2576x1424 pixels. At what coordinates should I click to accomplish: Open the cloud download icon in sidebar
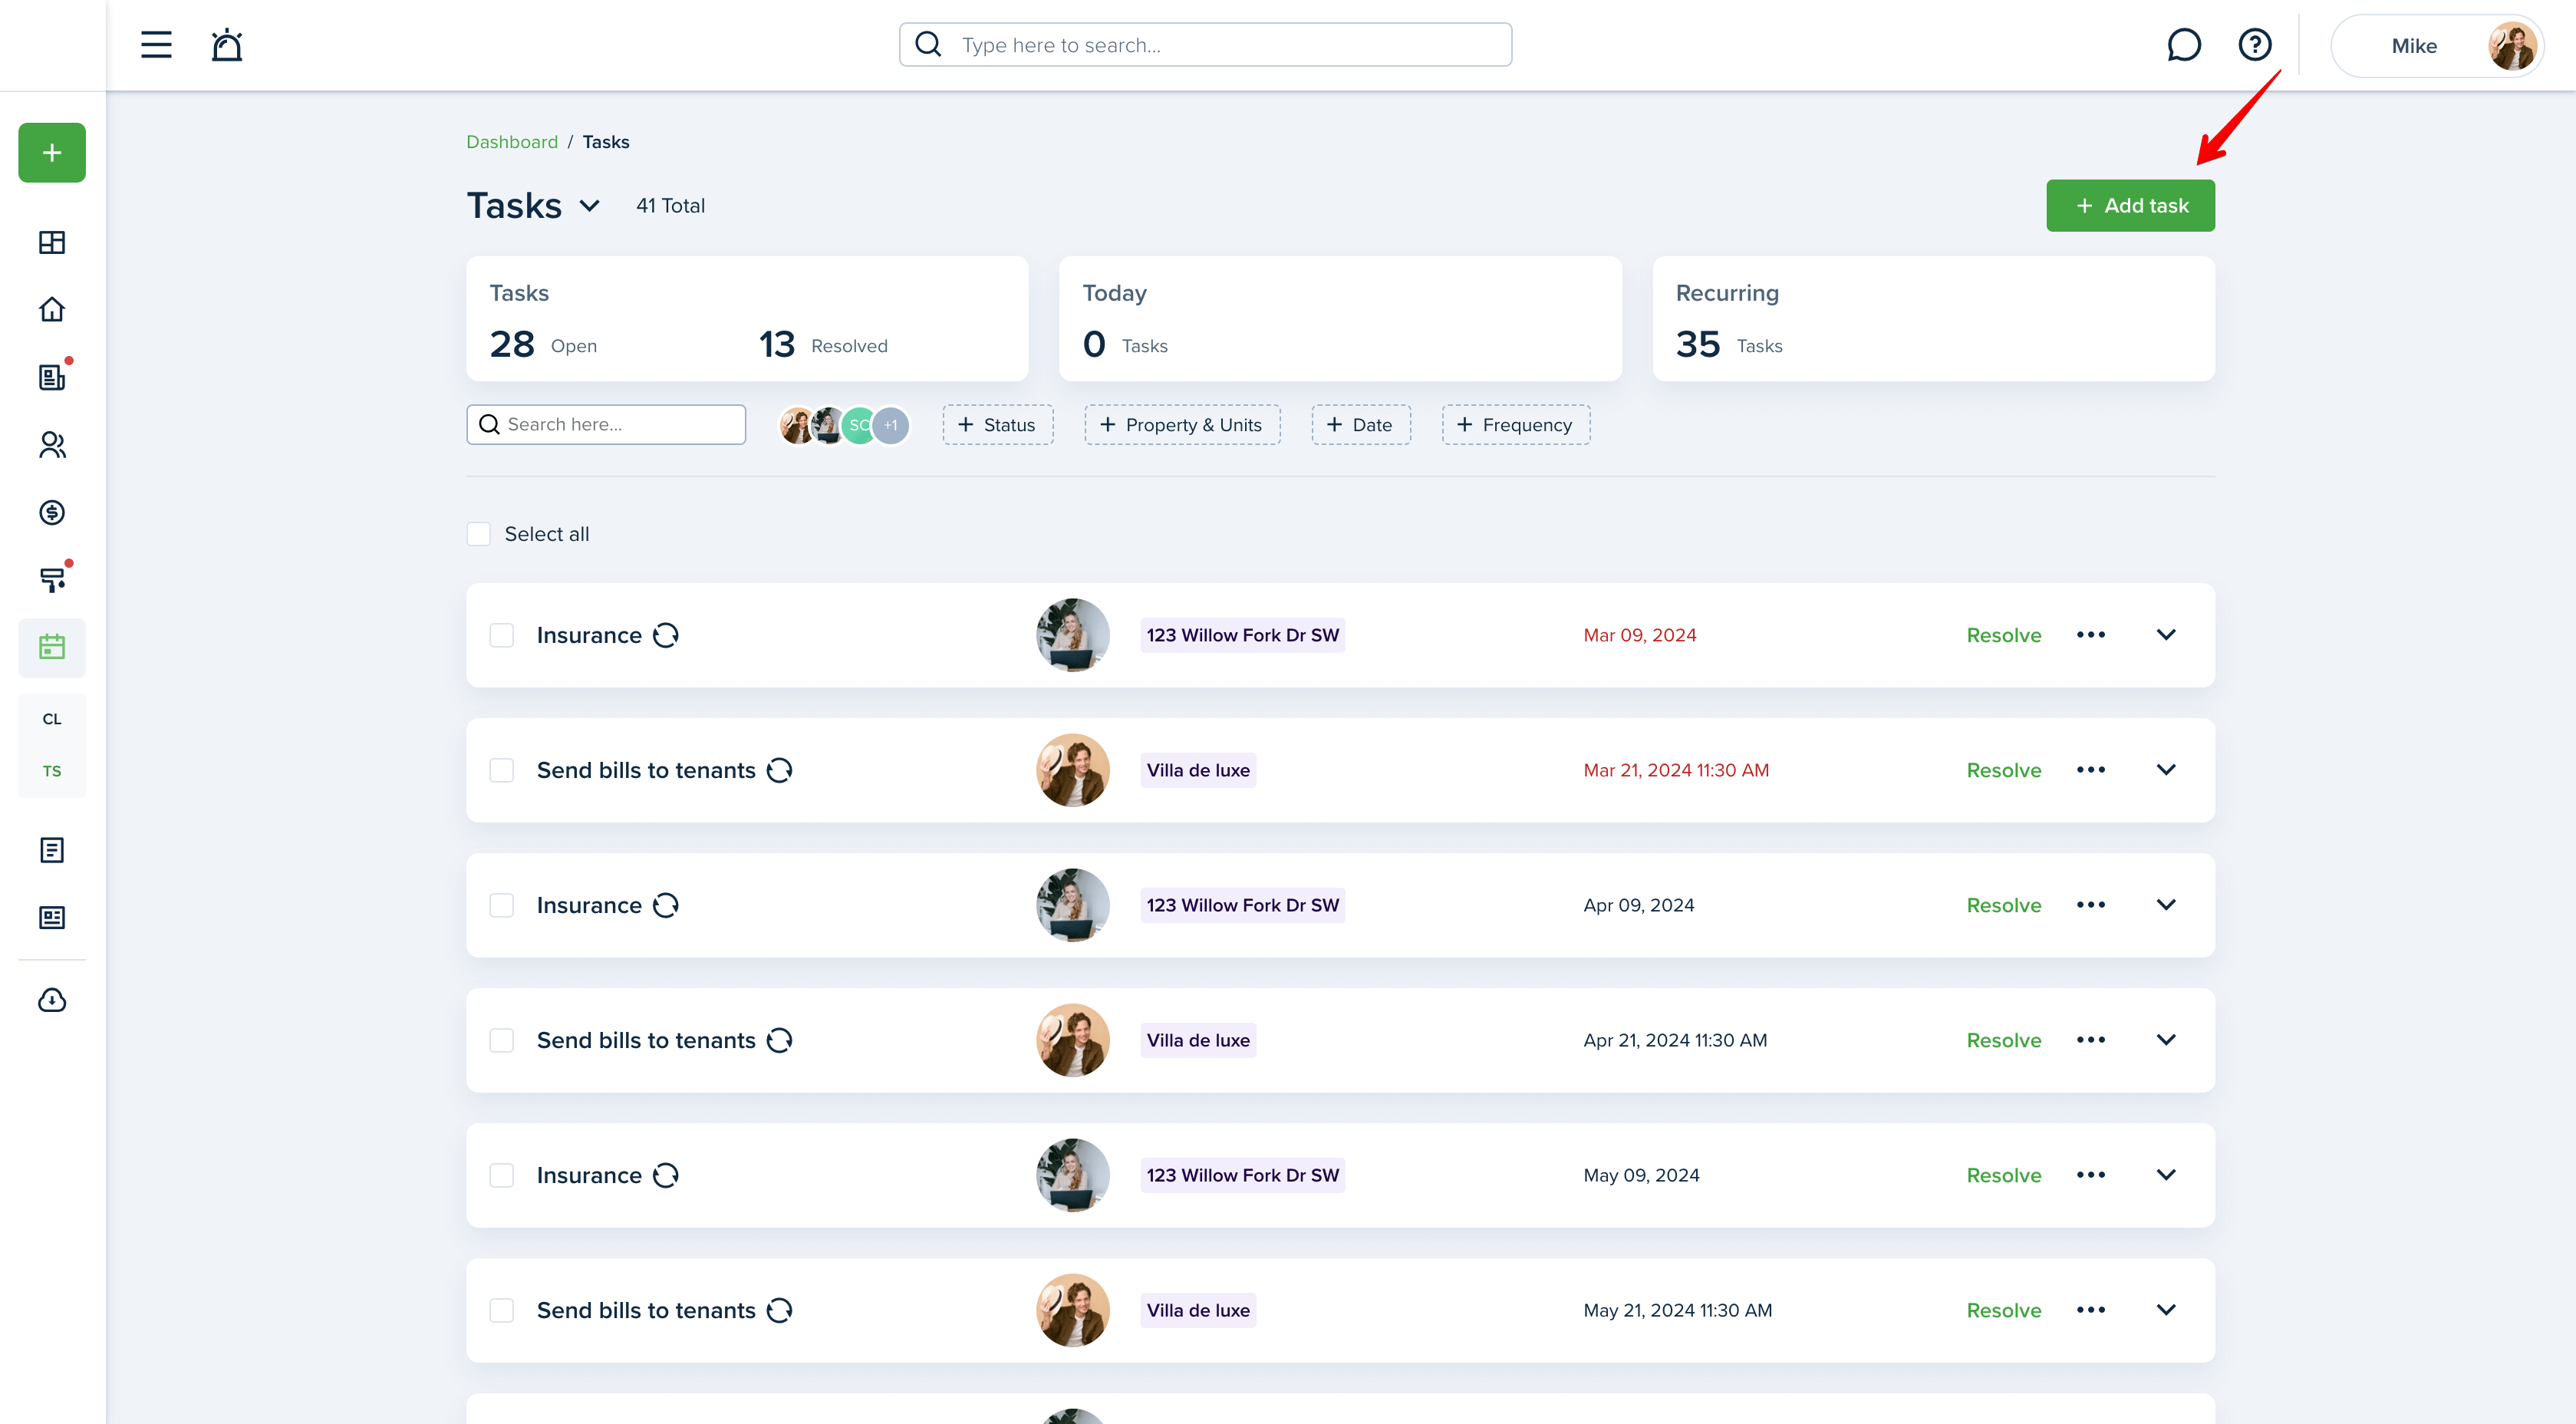pos(52,1000)
